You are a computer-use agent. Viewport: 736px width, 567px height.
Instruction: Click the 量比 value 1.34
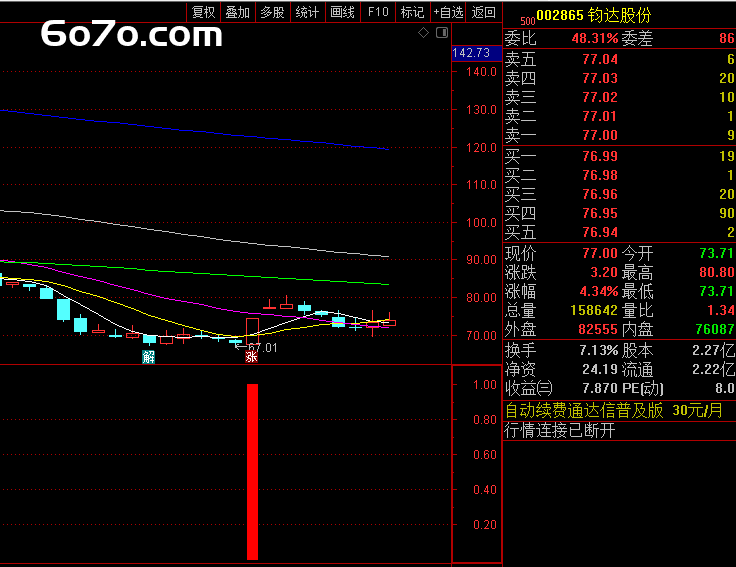pos(721,310)
